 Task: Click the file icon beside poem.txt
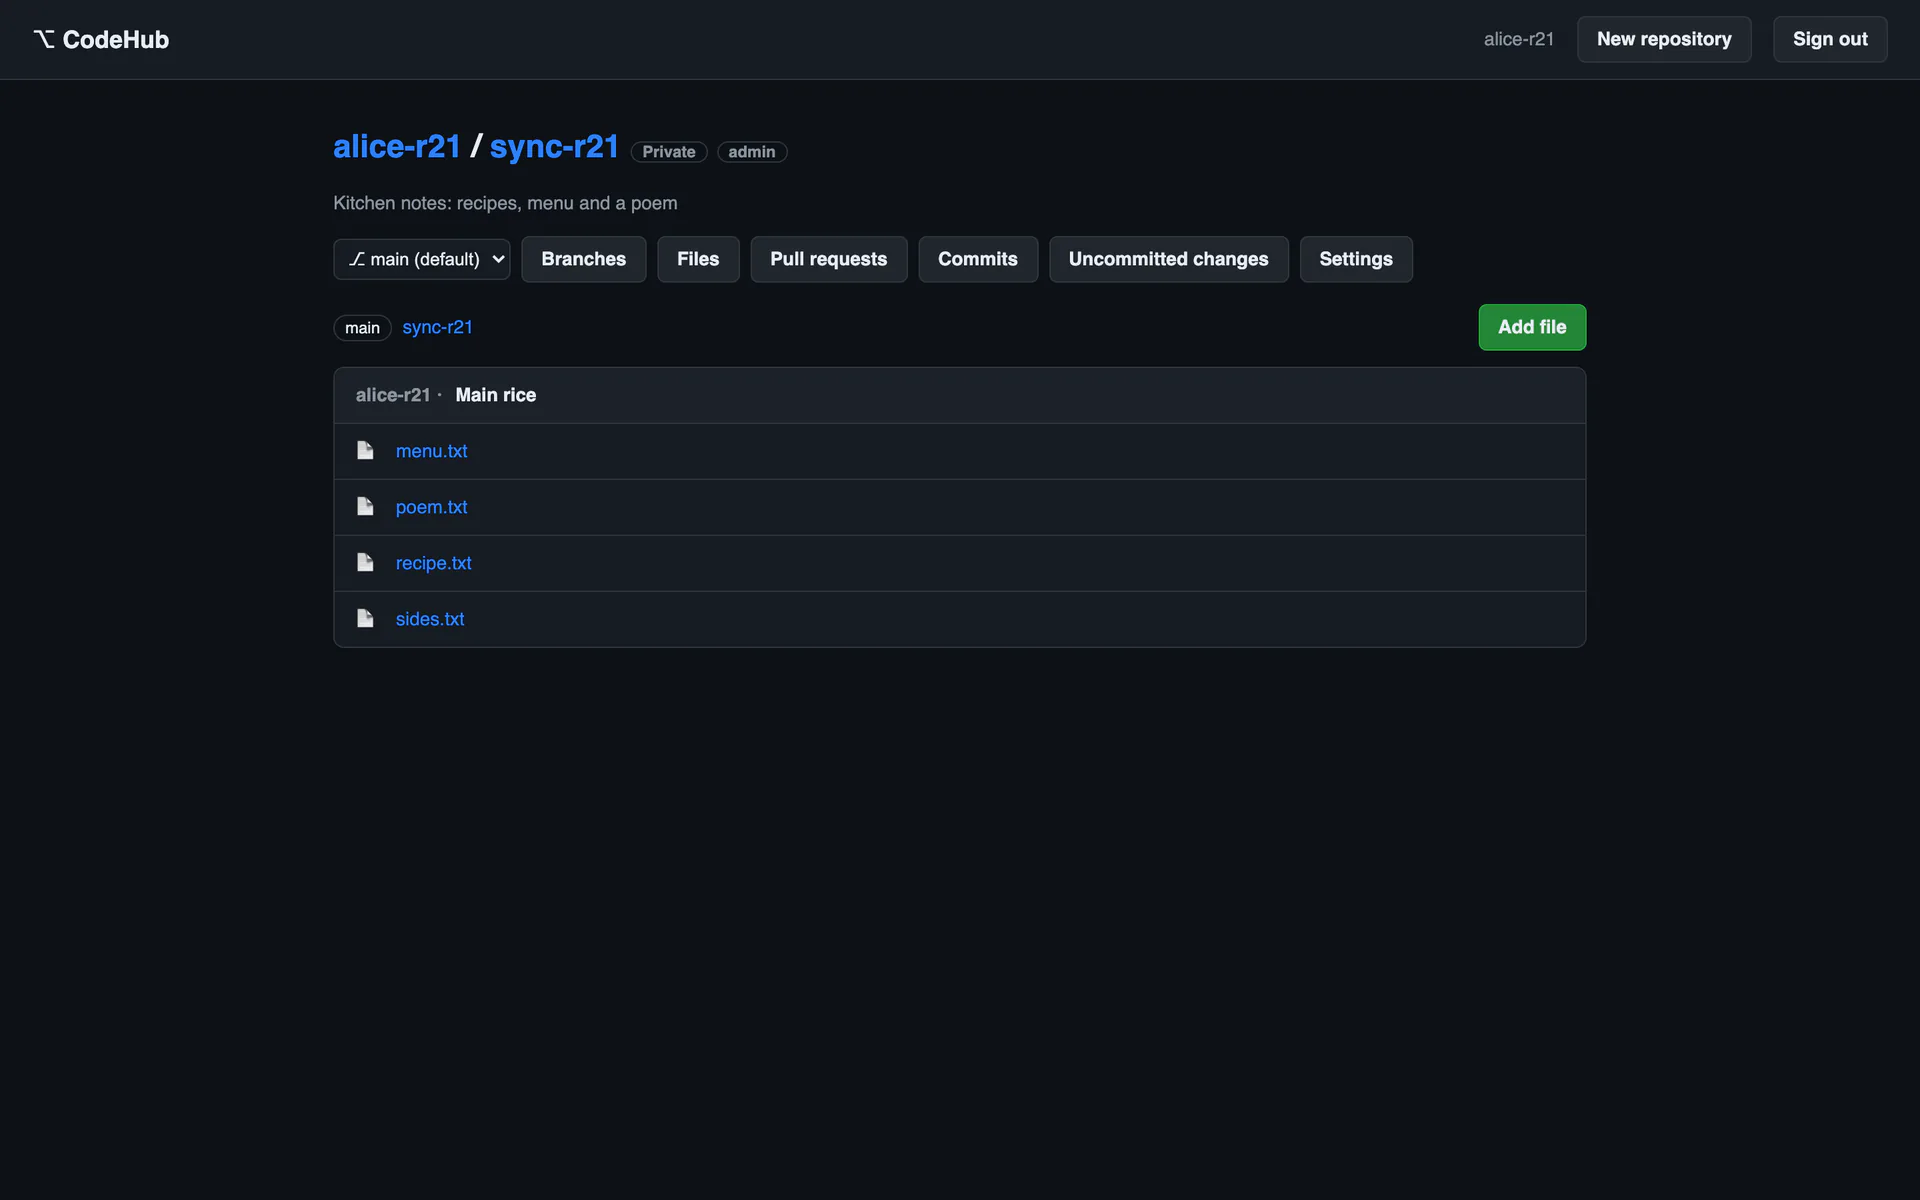365,506
